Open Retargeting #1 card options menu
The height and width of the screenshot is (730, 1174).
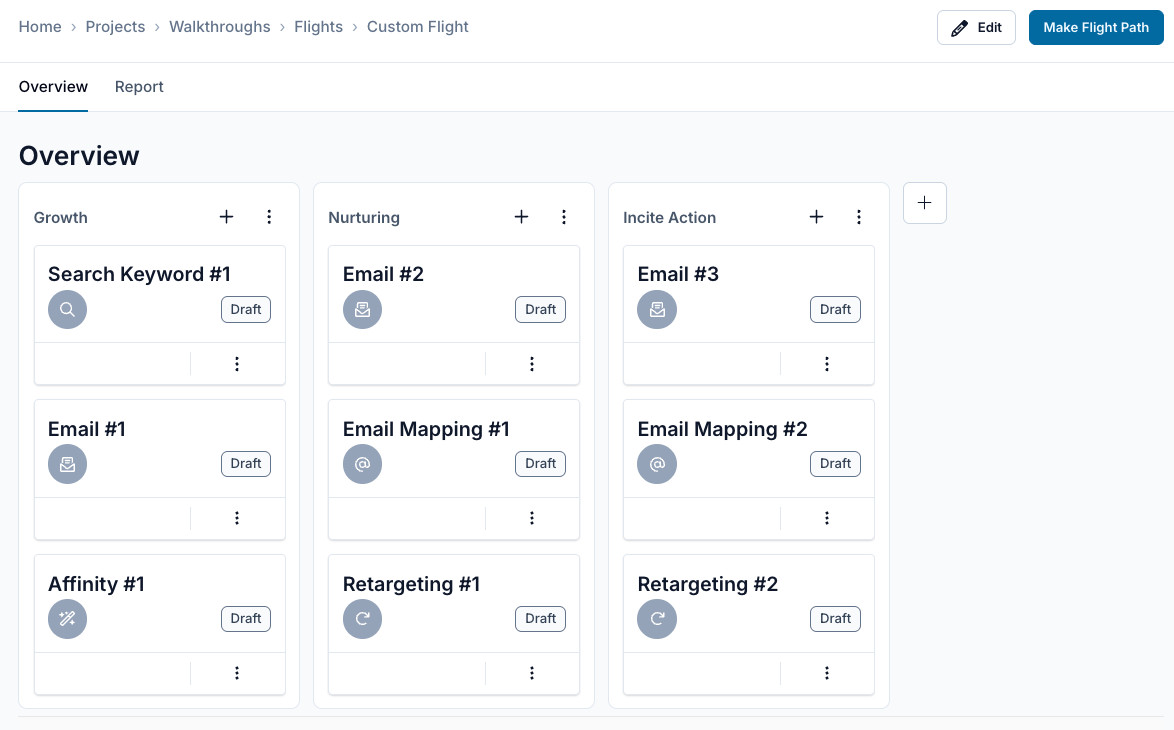coord(532,673)
